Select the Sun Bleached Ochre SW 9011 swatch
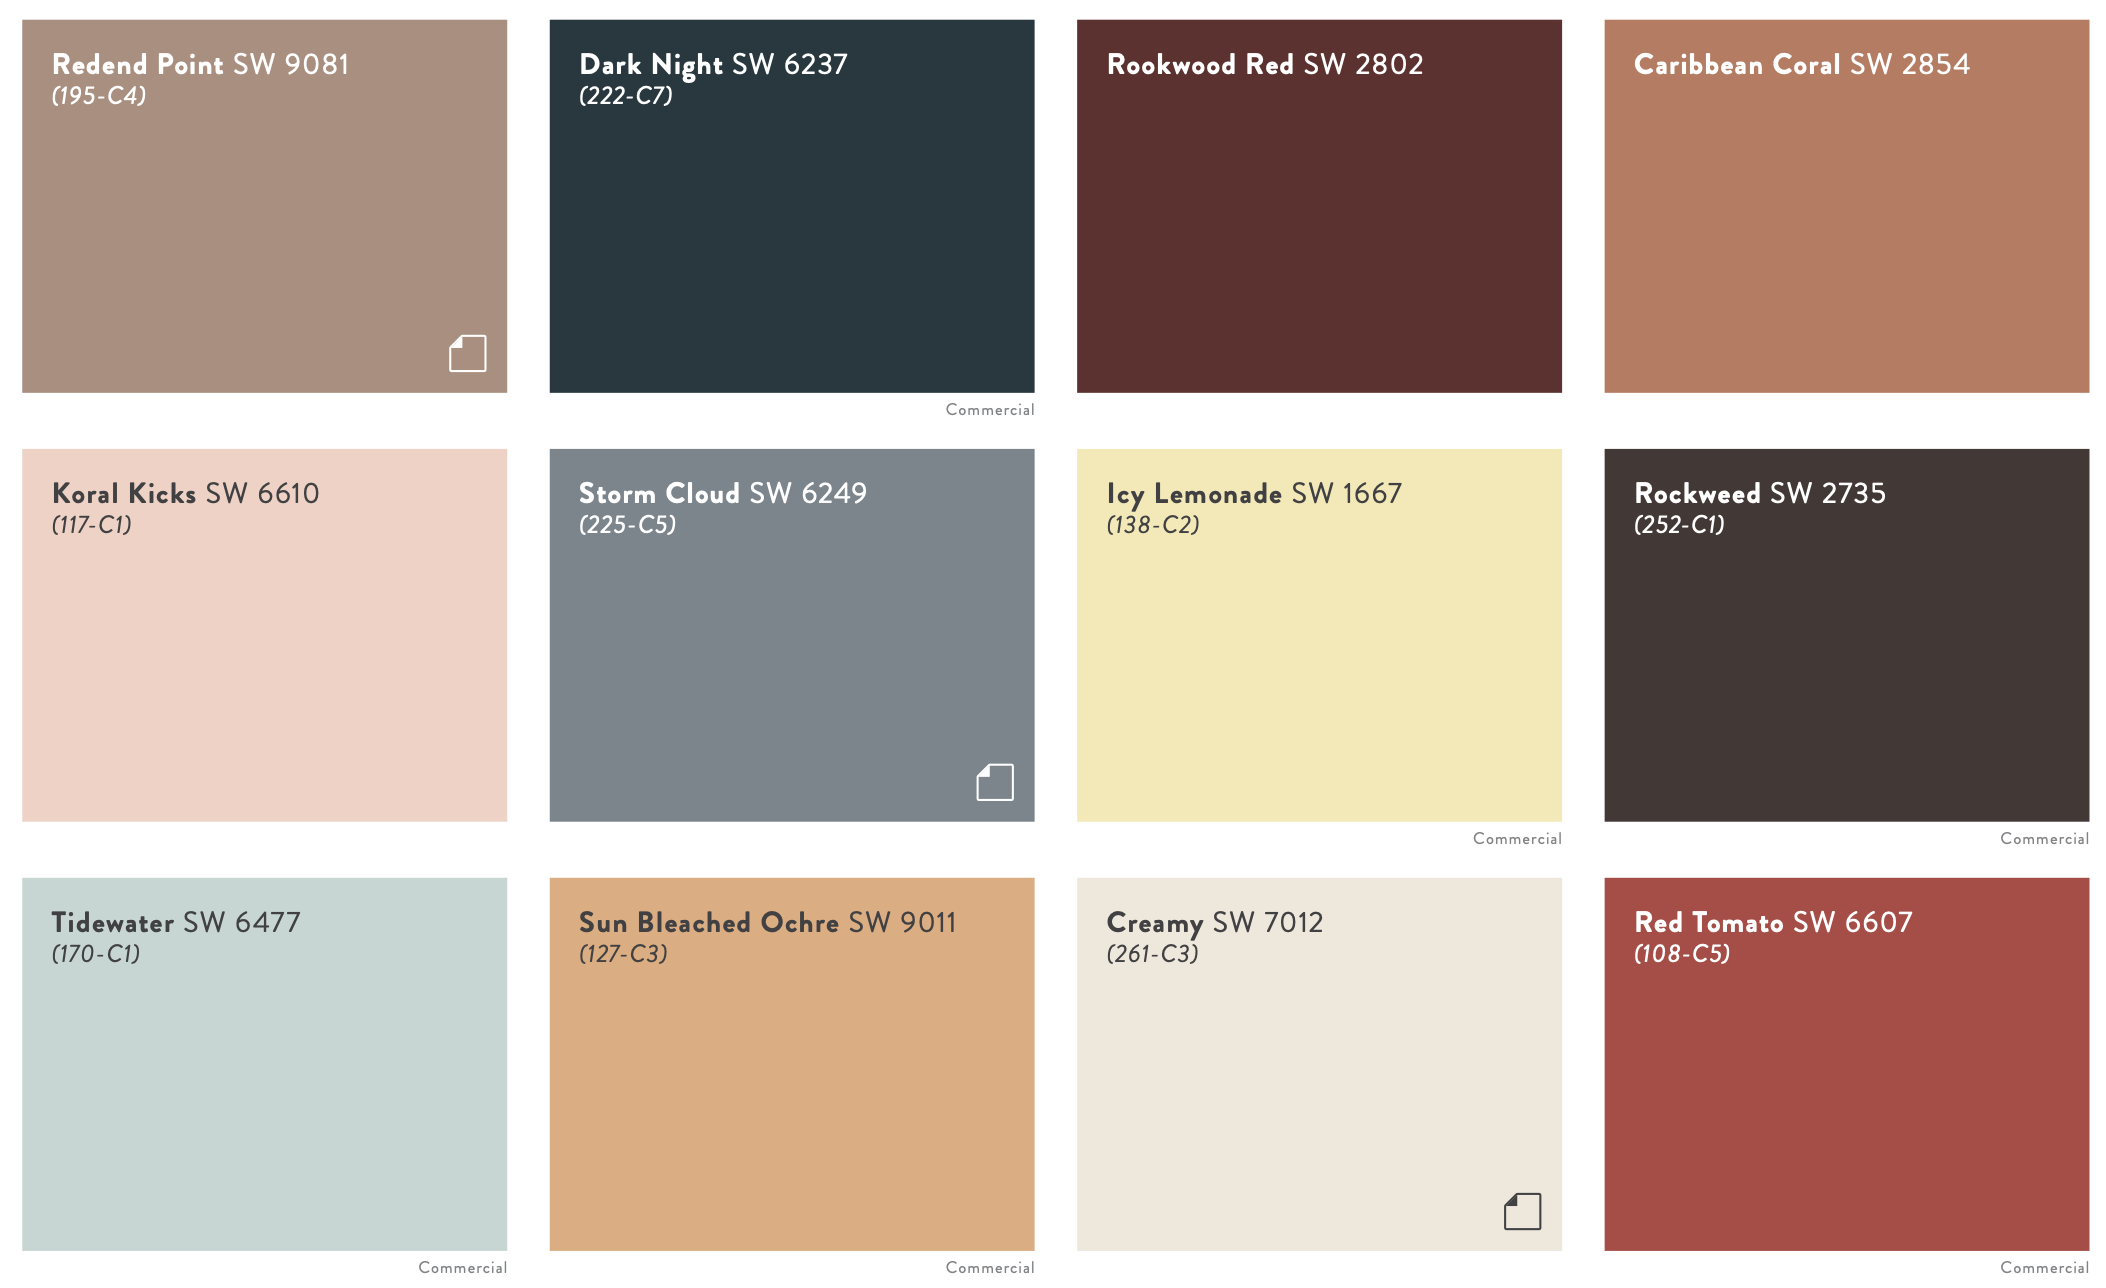 click(x=790, y=1060)
